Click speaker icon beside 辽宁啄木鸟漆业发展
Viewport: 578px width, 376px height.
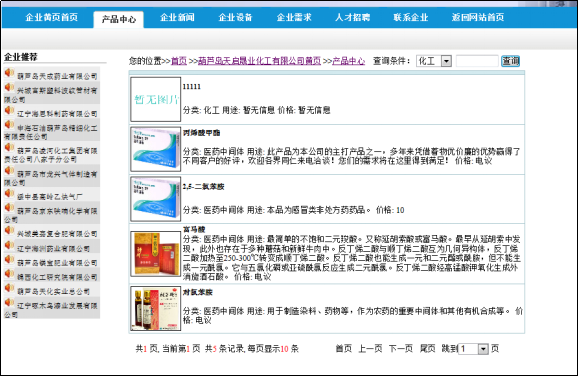point(9,303)
